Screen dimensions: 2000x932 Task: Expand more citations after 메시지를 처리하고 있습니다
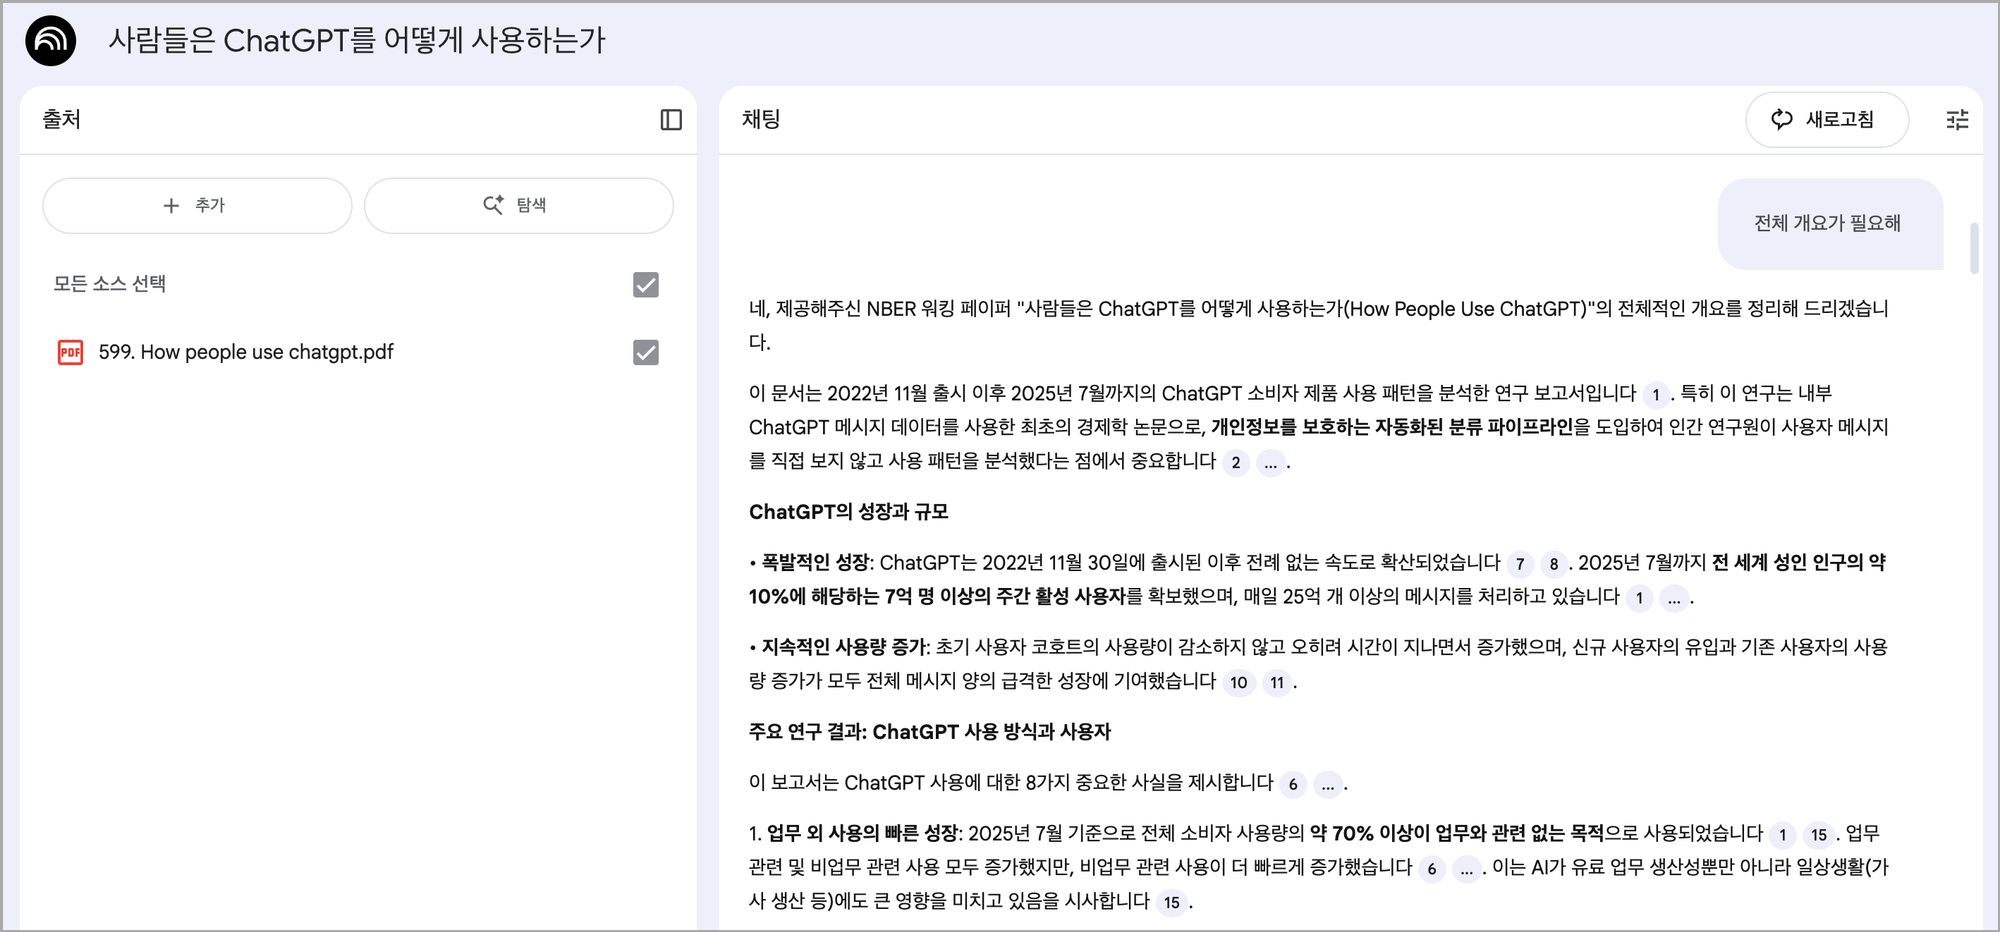tap(1674, 598)
